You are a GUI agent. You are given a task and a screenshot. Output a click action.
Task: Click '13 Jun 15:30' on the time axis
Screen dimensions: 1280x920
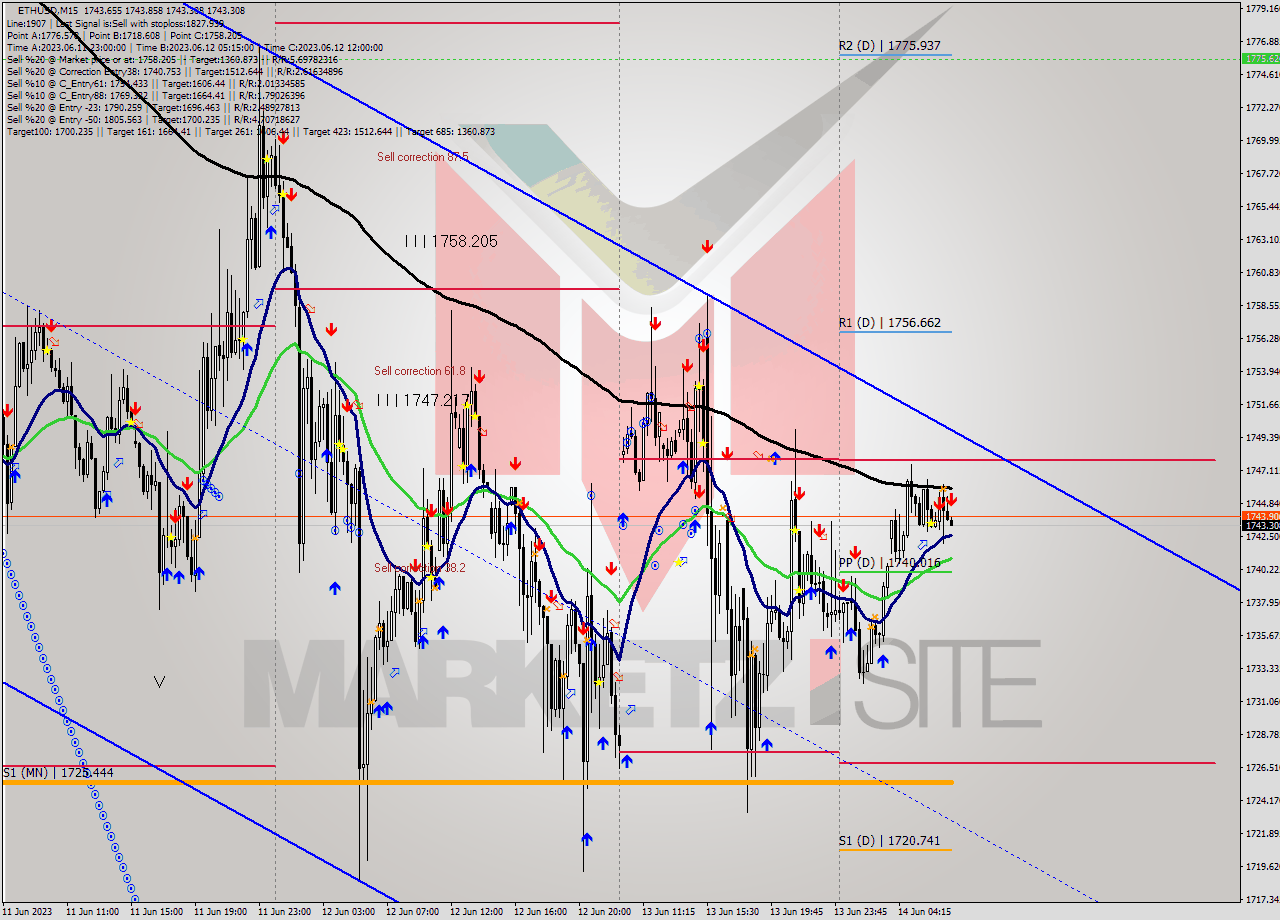tap(732, 912)
